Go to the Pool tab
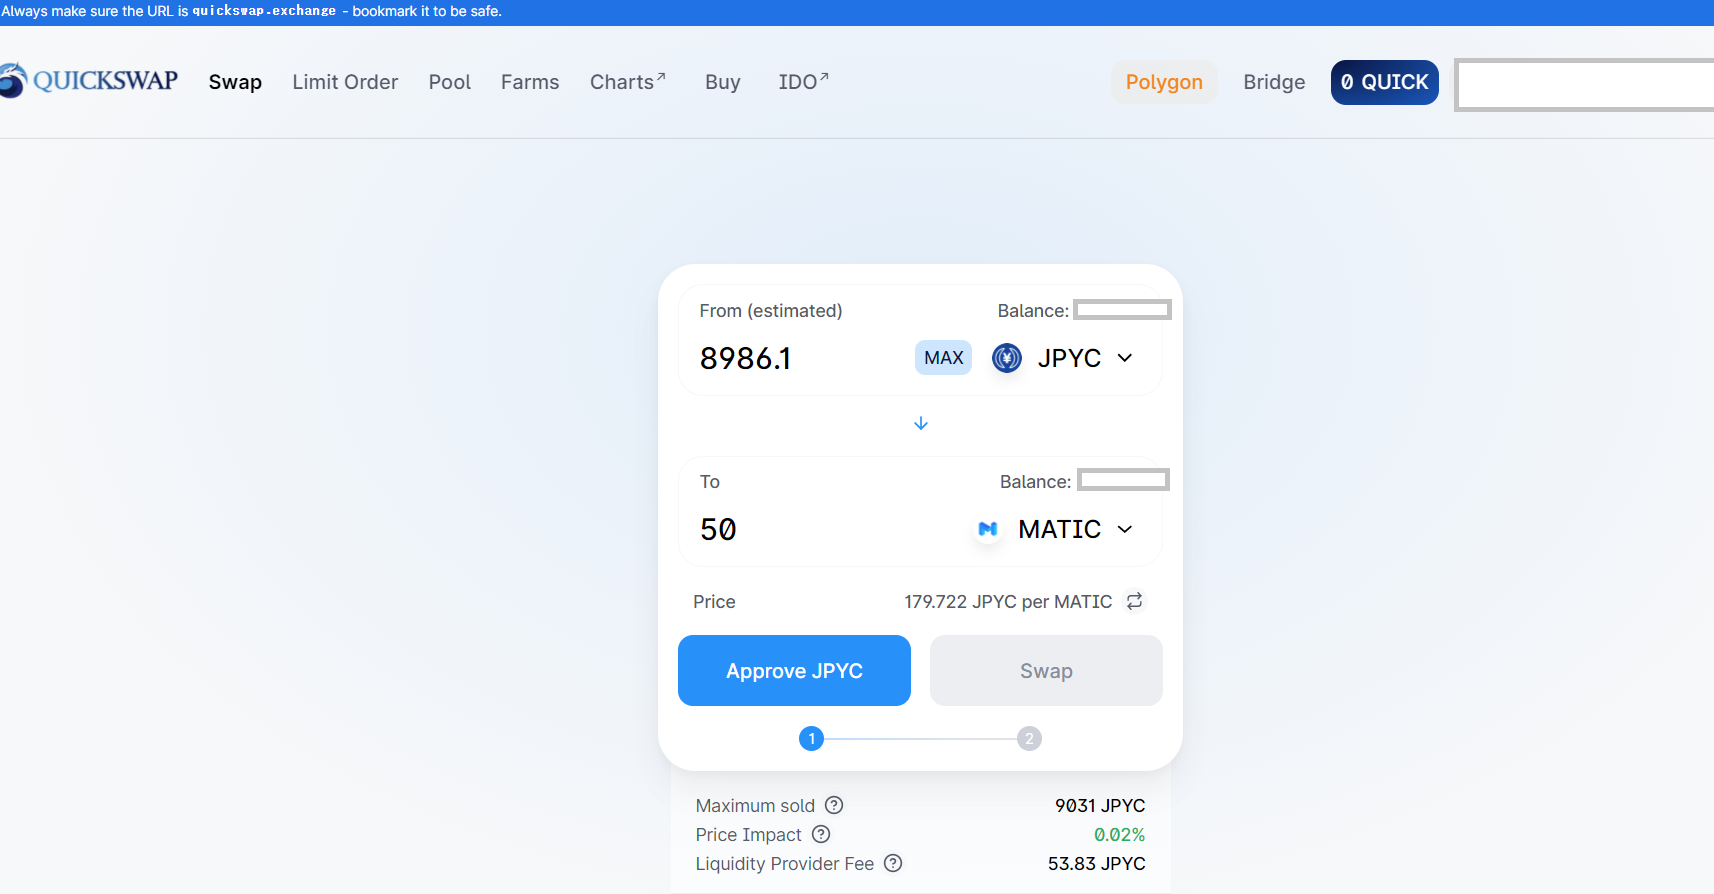 pos(450,82)
